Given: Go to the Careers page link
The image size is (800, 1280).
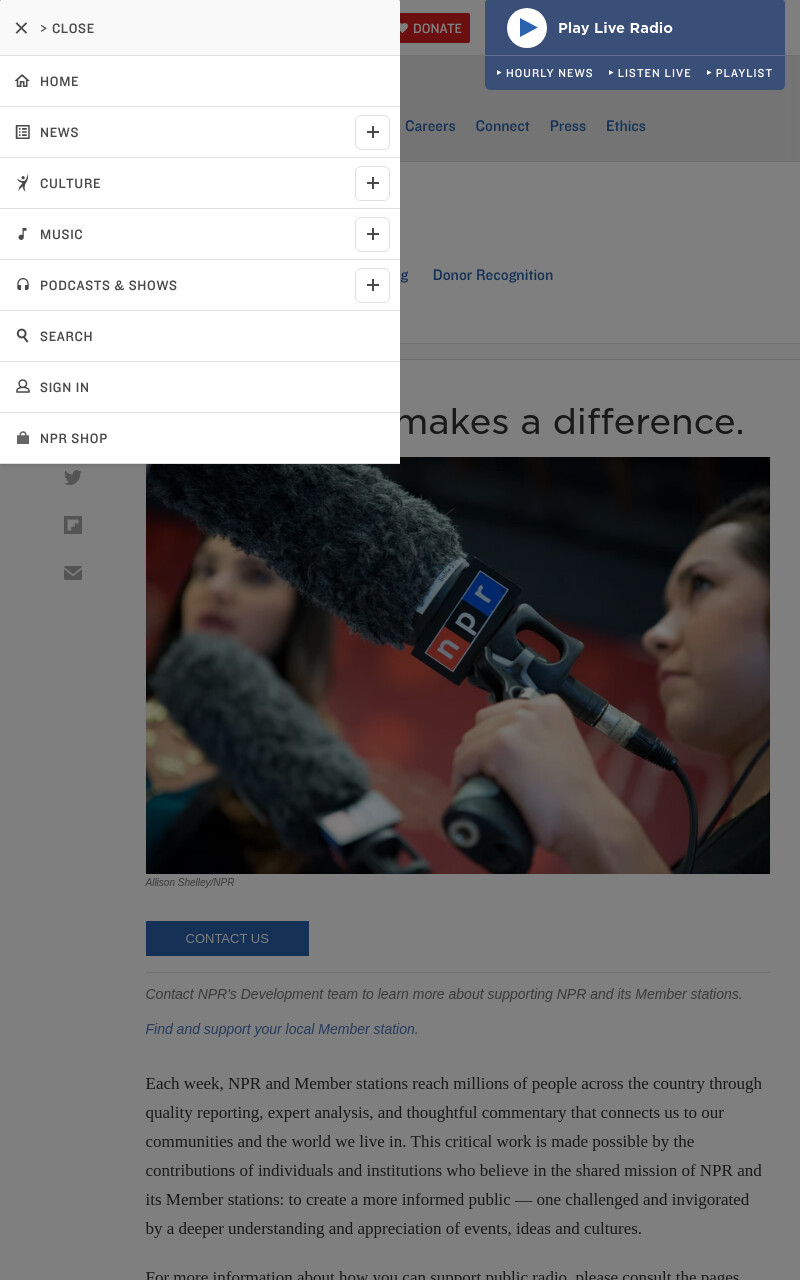Looking at the screenshot, I should tap(430, 126).
